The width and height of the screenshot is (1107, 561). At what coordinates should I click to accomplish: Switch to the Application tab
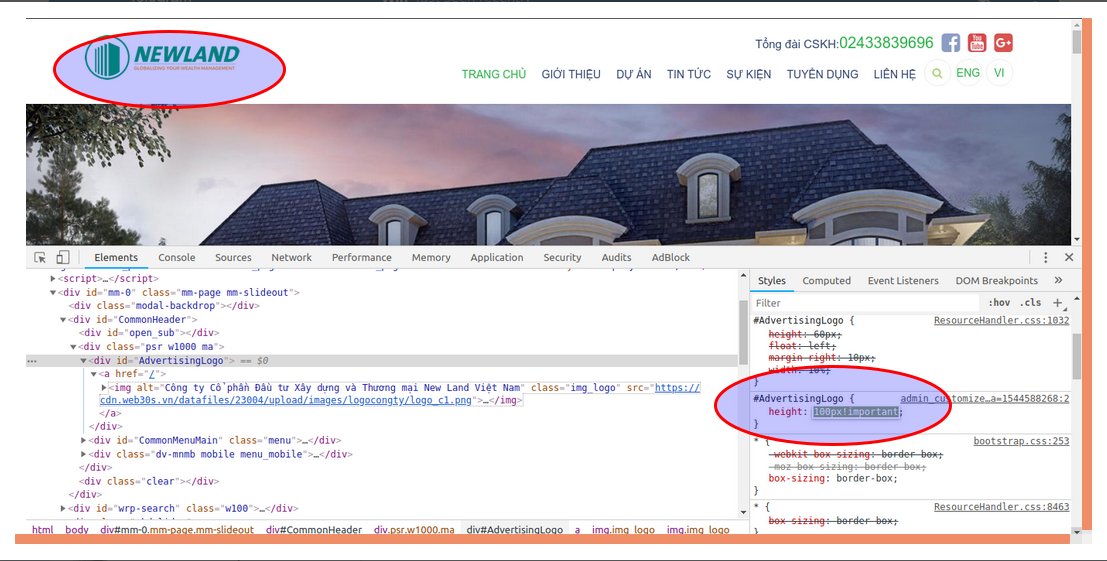(x=497, y=258)
